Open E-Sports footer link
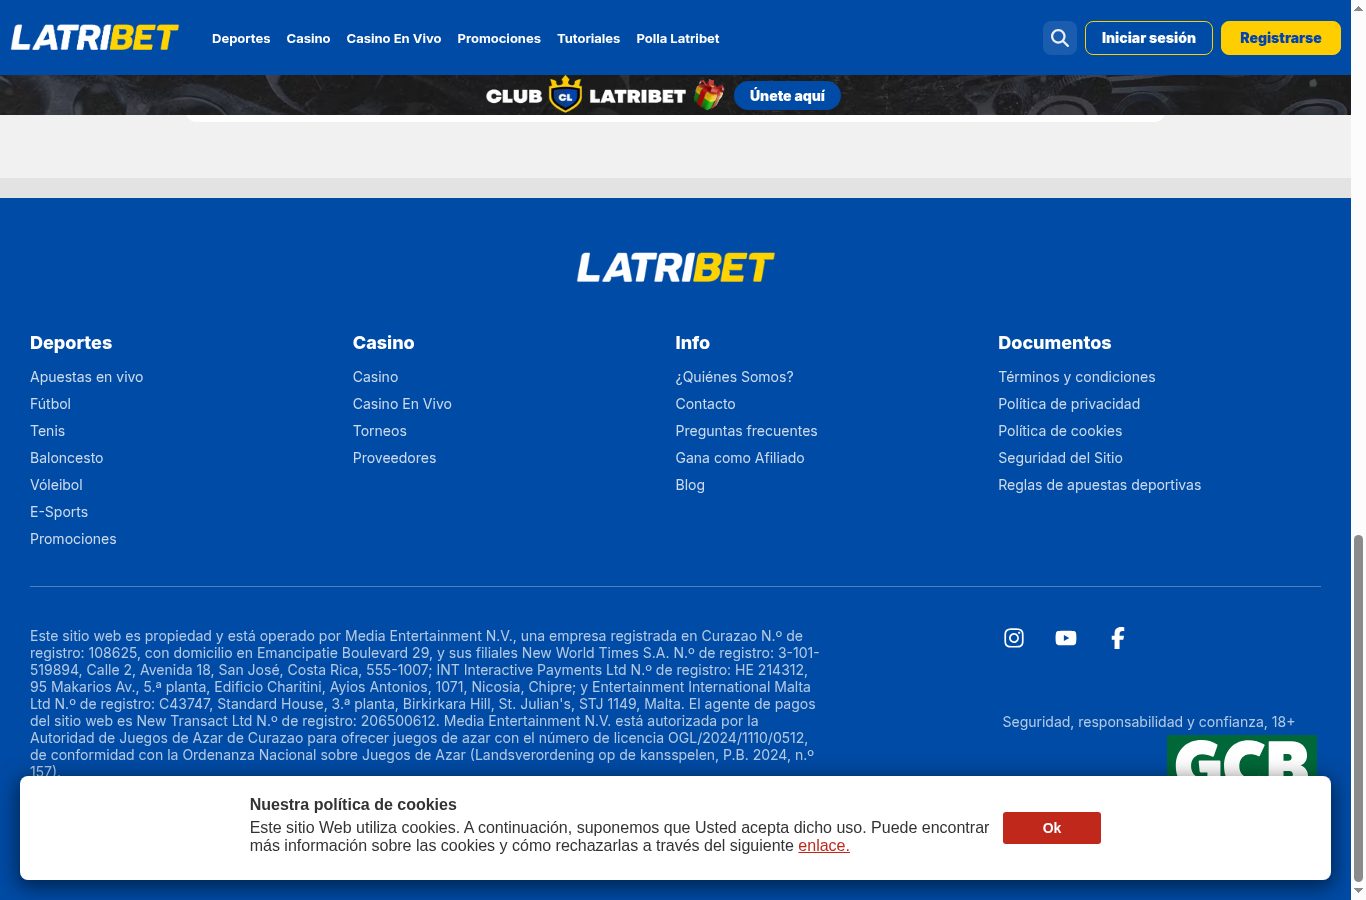This screenshot has height=900, width=1366. tap(59, 512)
